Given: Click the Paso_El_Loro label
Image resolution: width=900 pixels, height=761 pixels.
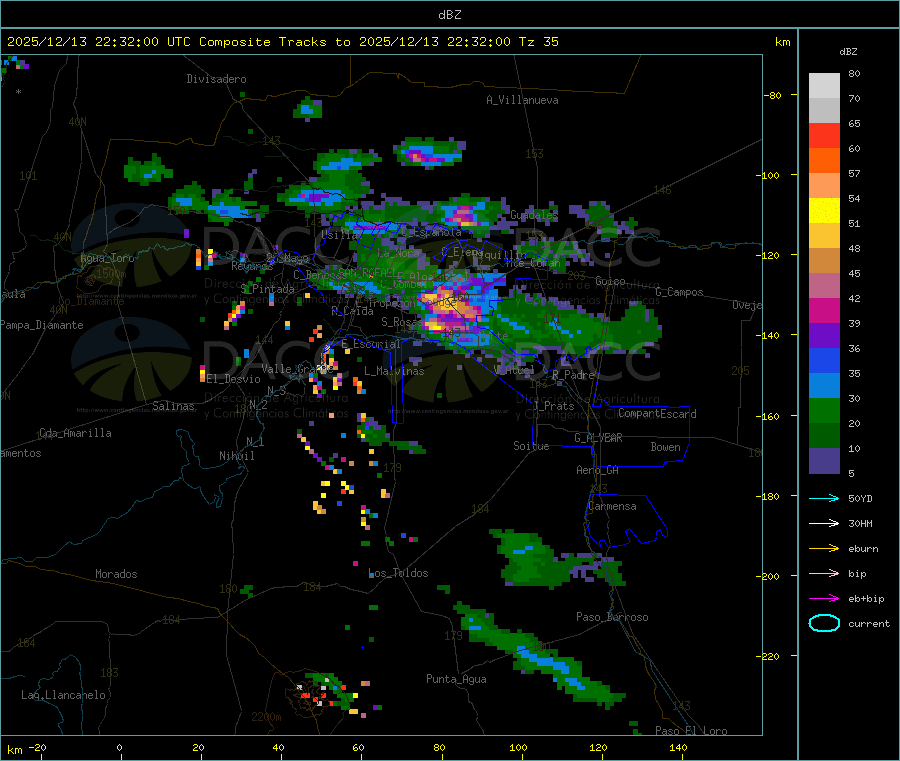Looking at the screenshot, I should point(691,731).
